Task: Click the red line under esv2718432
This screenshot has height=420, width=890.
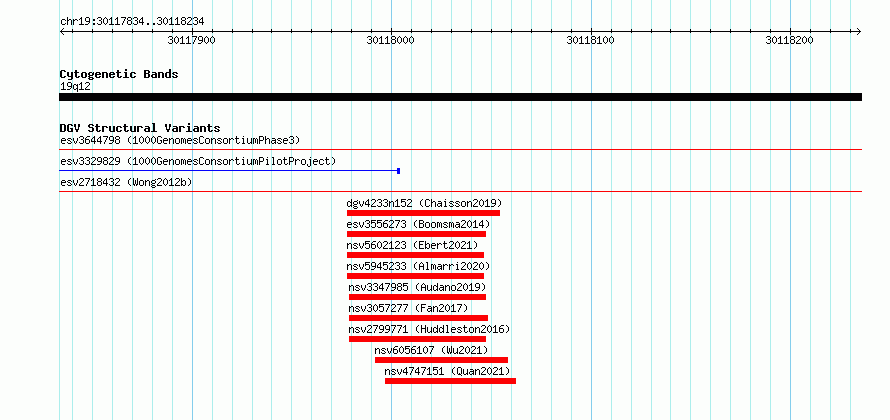Action: pos(460,192)
